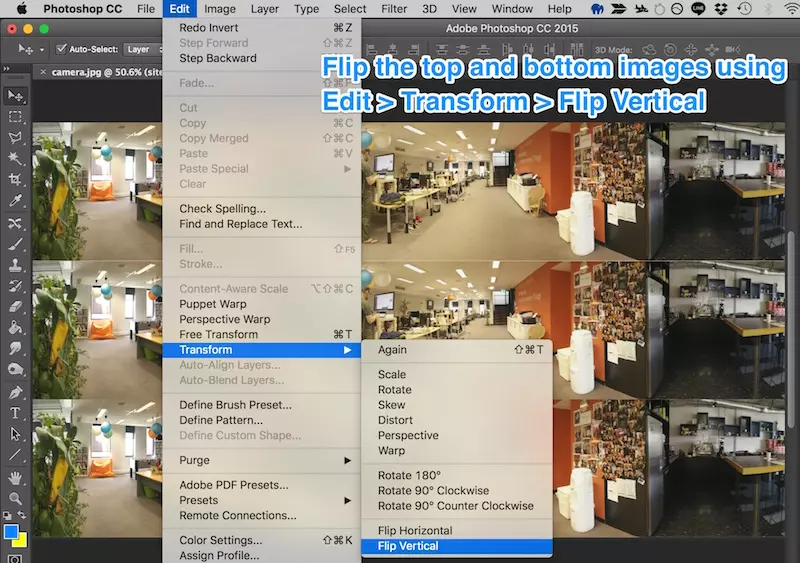Select the Brush tool
Viewport: 800px width, 563px height.
[15, 244]
